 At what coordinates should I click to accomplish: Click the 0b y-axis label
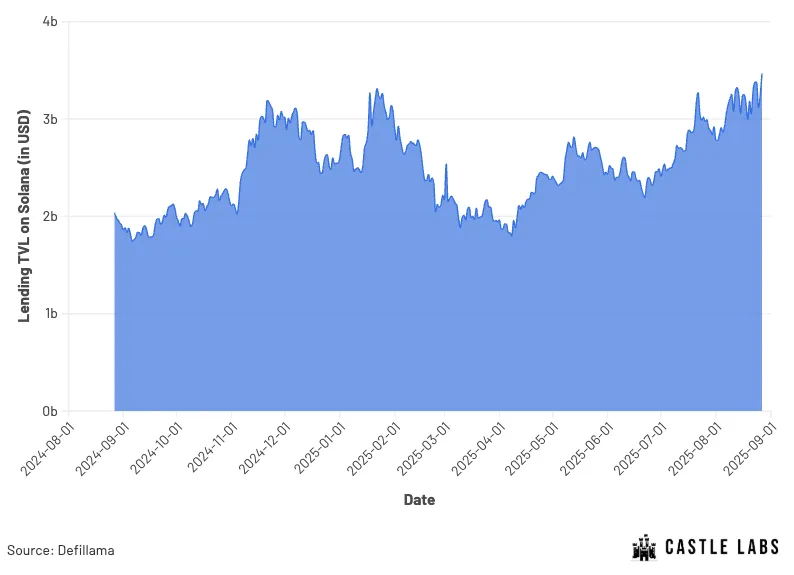pos(50,412)
